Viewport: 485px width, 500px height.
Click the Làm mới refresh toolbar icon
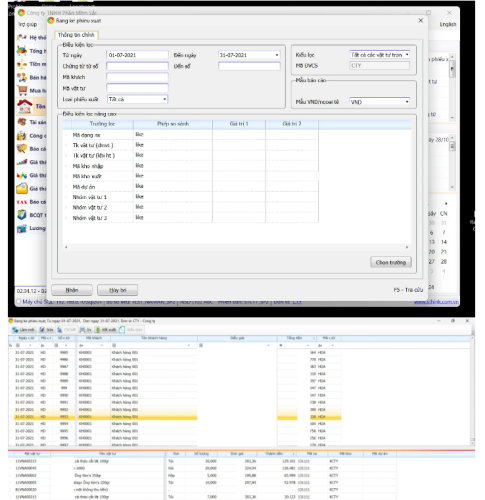pos(15,330)
